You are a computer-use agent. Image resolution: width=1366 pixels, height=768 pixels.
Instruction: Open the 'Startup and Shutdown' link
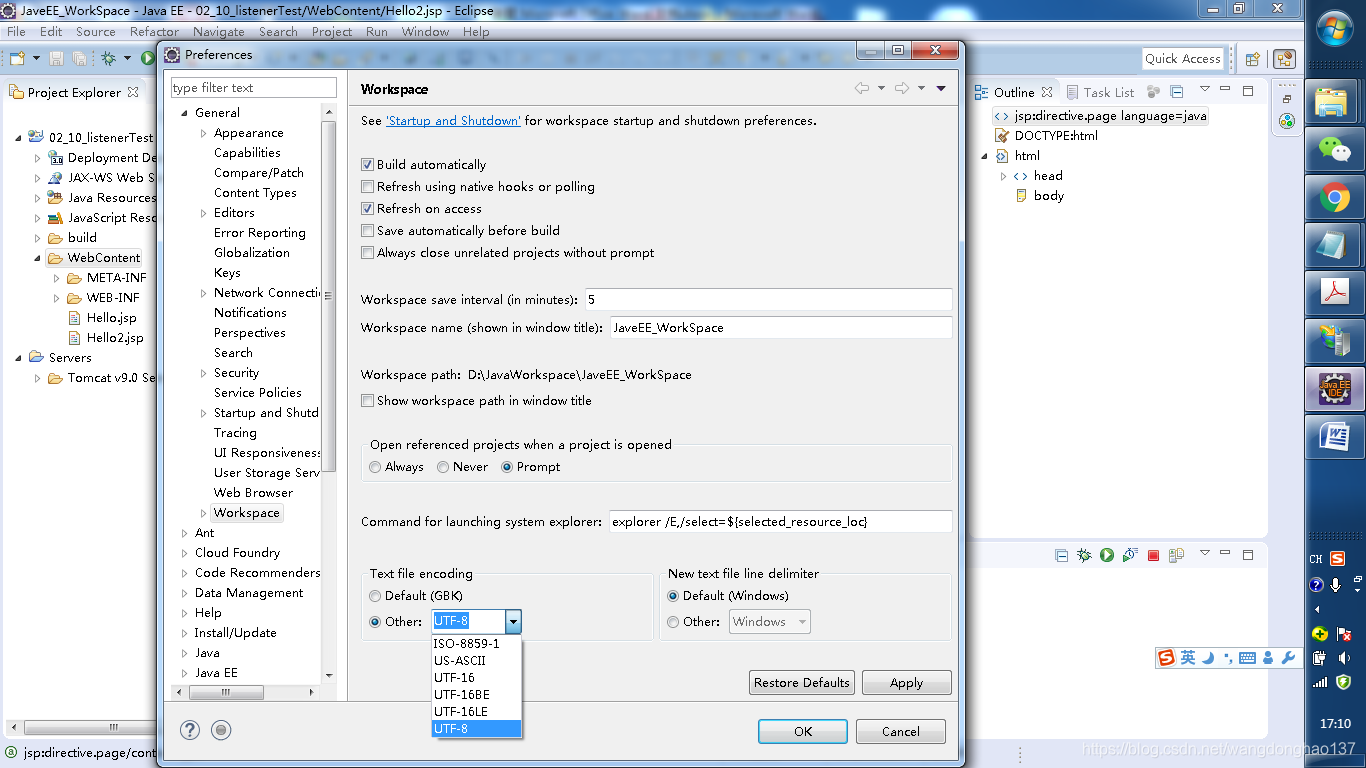pyautogui.click(x=453, y=121)
